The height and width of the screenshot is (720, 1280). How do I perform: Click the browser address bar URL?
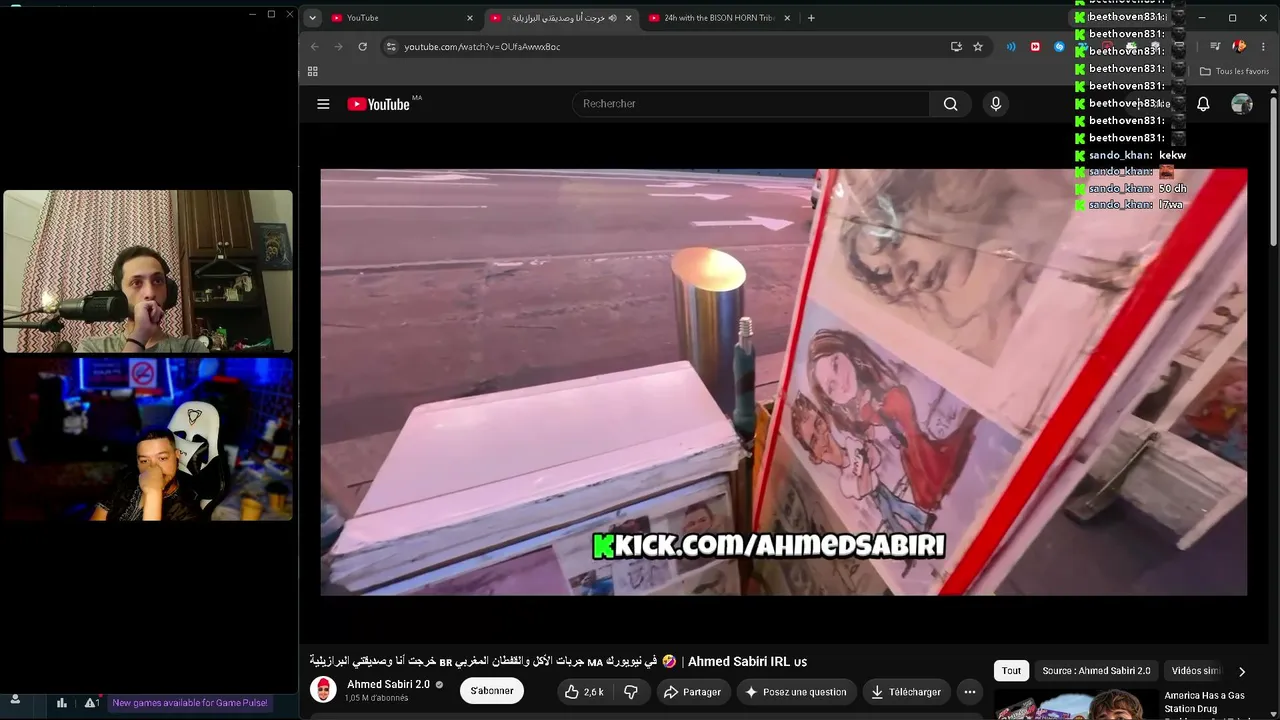(482, 46)
